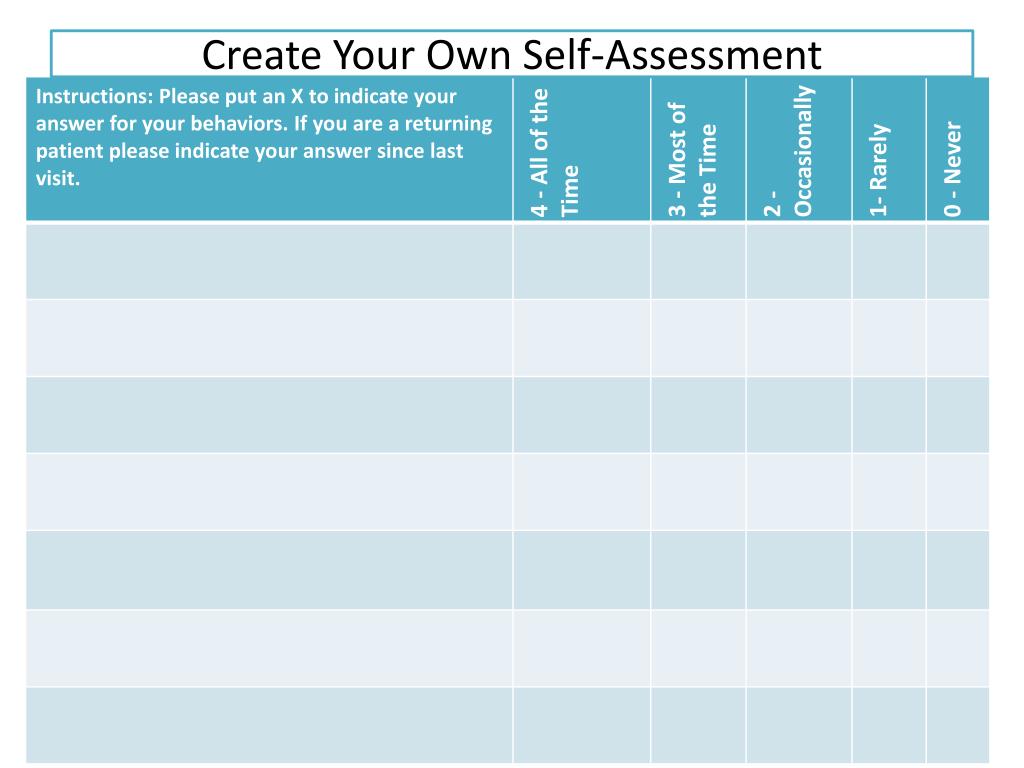Mark last row under 'Most of the Time'
This screenshot has height=768, width=1024.
698,725
